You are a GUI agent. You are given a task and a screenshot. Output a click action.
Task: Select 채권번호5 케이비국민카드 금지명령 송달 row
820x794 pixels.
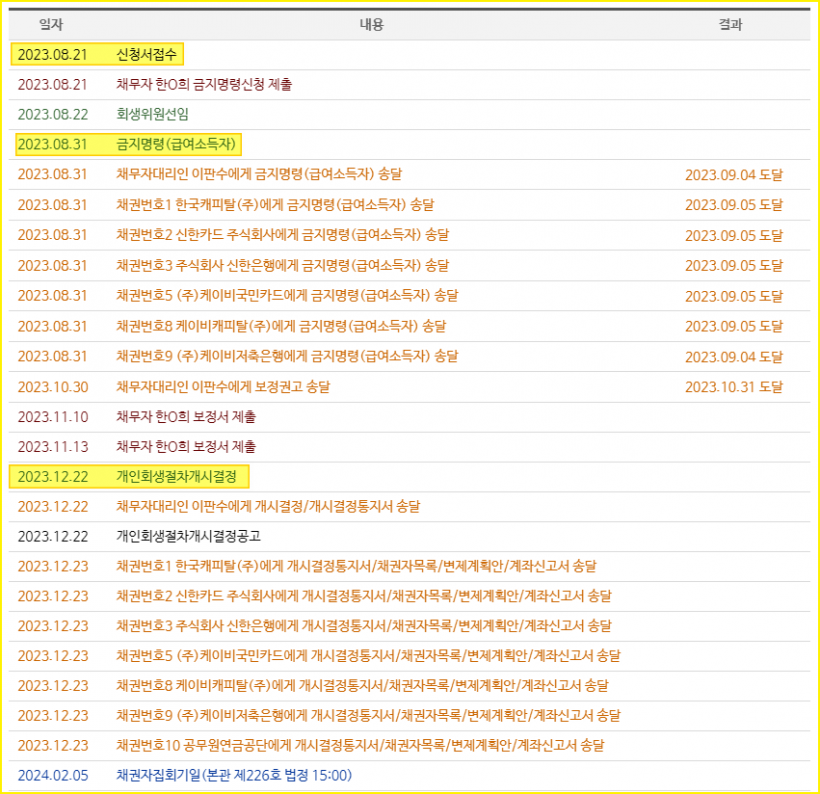coord(409,296)
